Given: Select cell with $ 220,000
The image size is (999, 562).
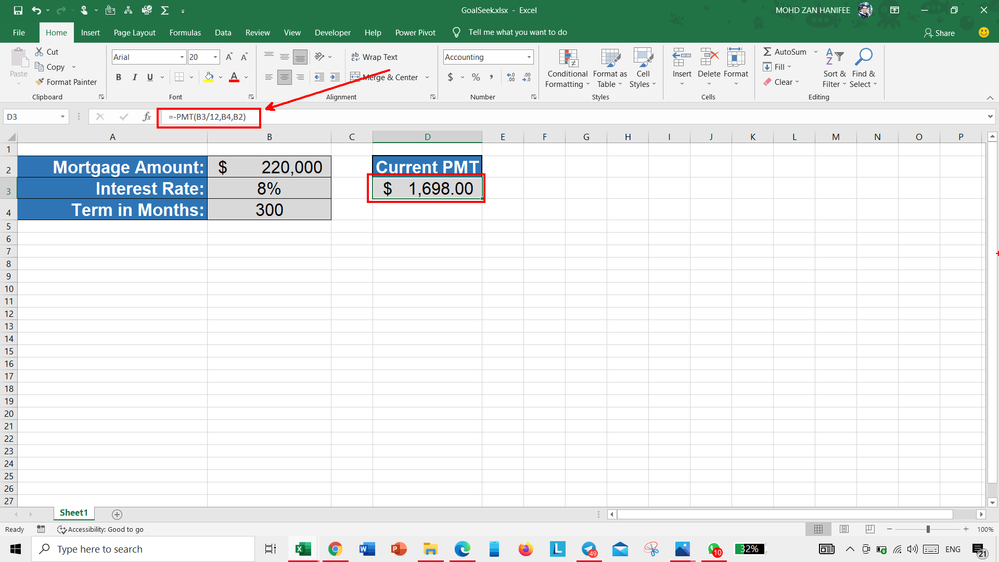Looking at the screenshot, I should [x=270, y=167].
